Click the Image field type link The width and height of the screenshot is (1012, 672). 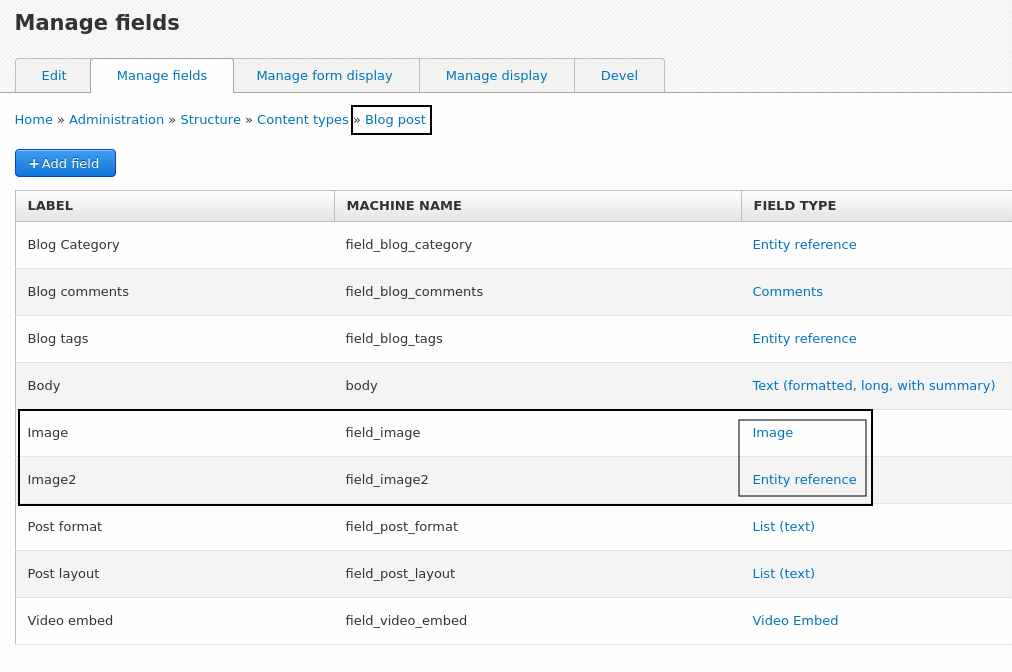tap(772, 432)
